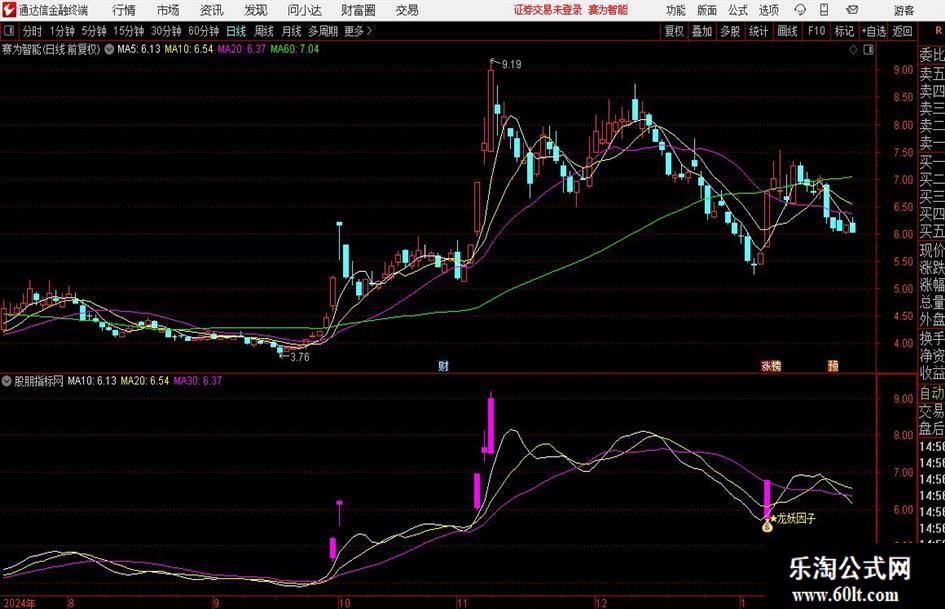Image resolution: width=945 pixels, height=609 pixels.
Task: Open the 选项 menu
Action: point(768,10)
